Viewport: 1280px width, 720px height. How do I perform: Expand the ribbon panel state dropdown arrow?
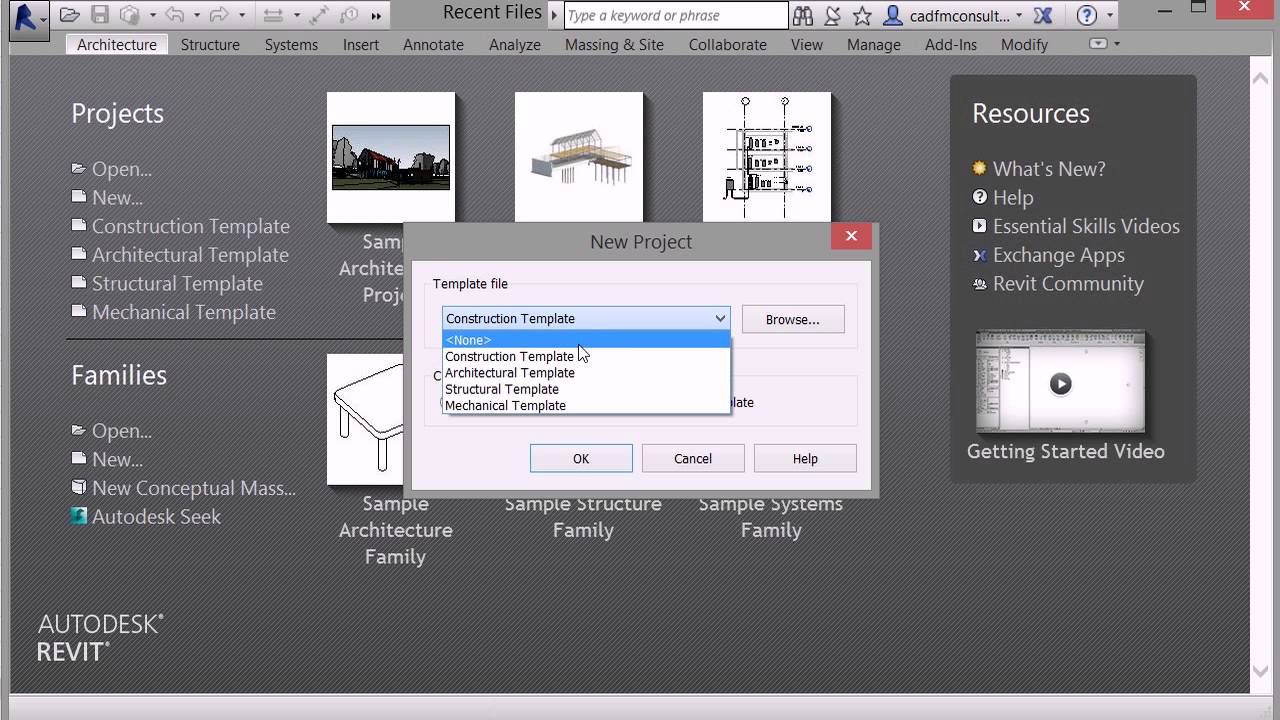click(1117, 44)
